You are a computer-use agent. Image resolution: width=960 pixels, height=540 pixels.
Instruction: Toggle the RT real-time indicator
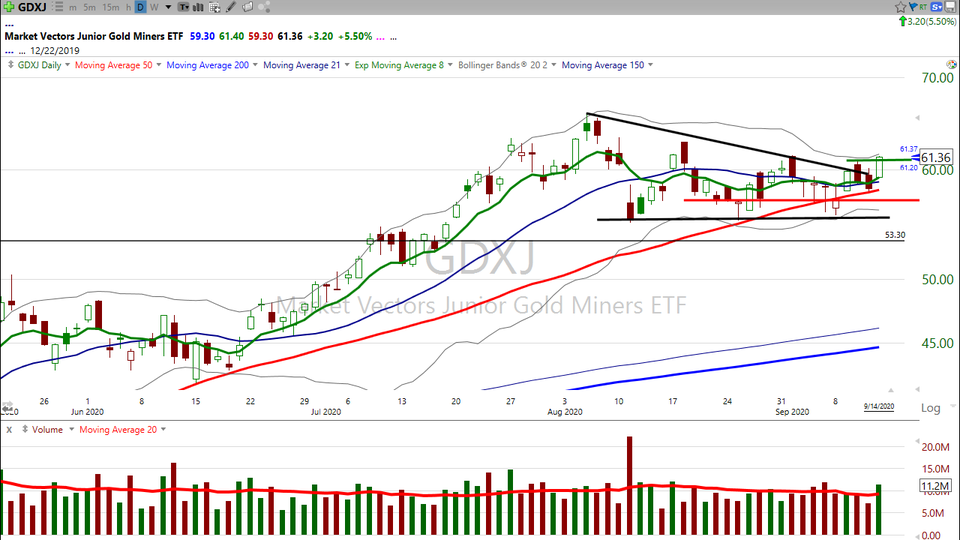[x=923, y=7]
